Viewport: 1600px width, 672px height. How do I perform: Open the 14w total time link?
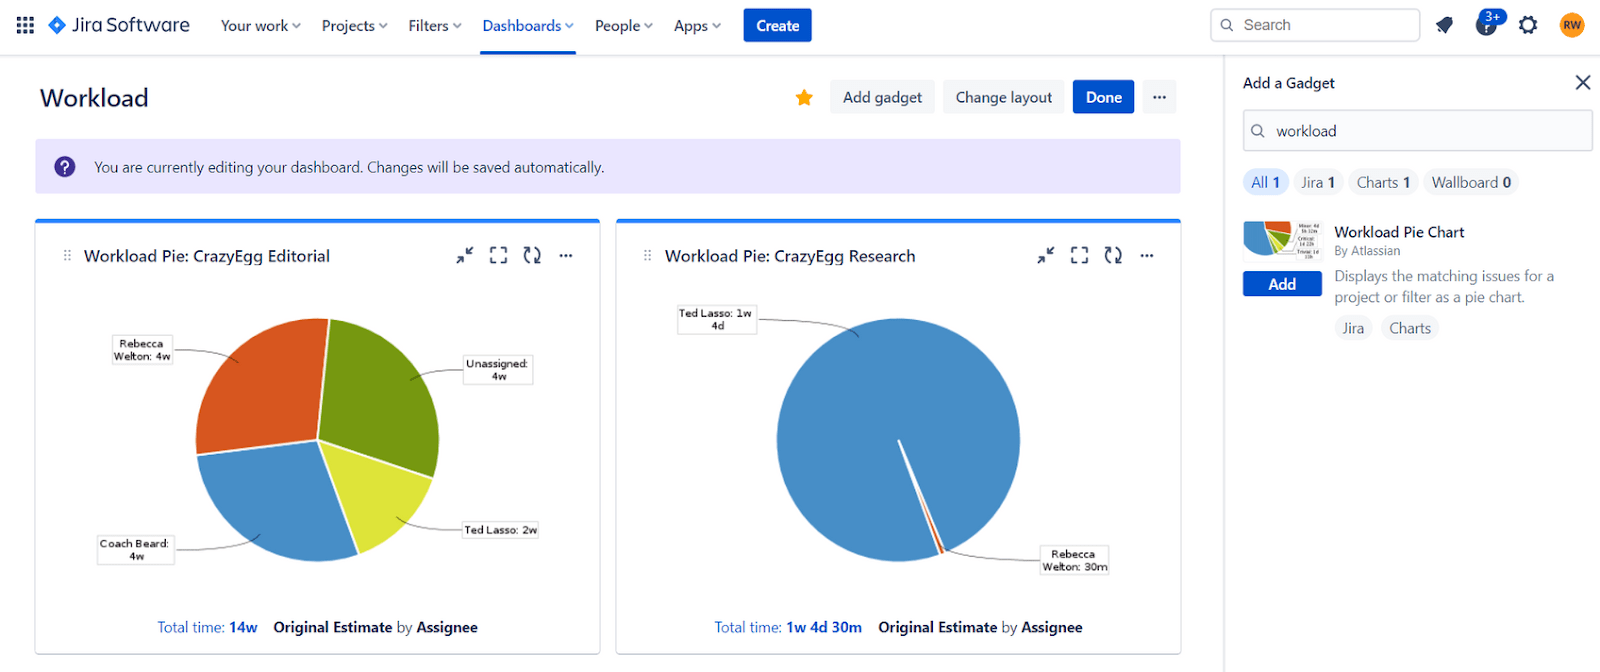(243, 627)
